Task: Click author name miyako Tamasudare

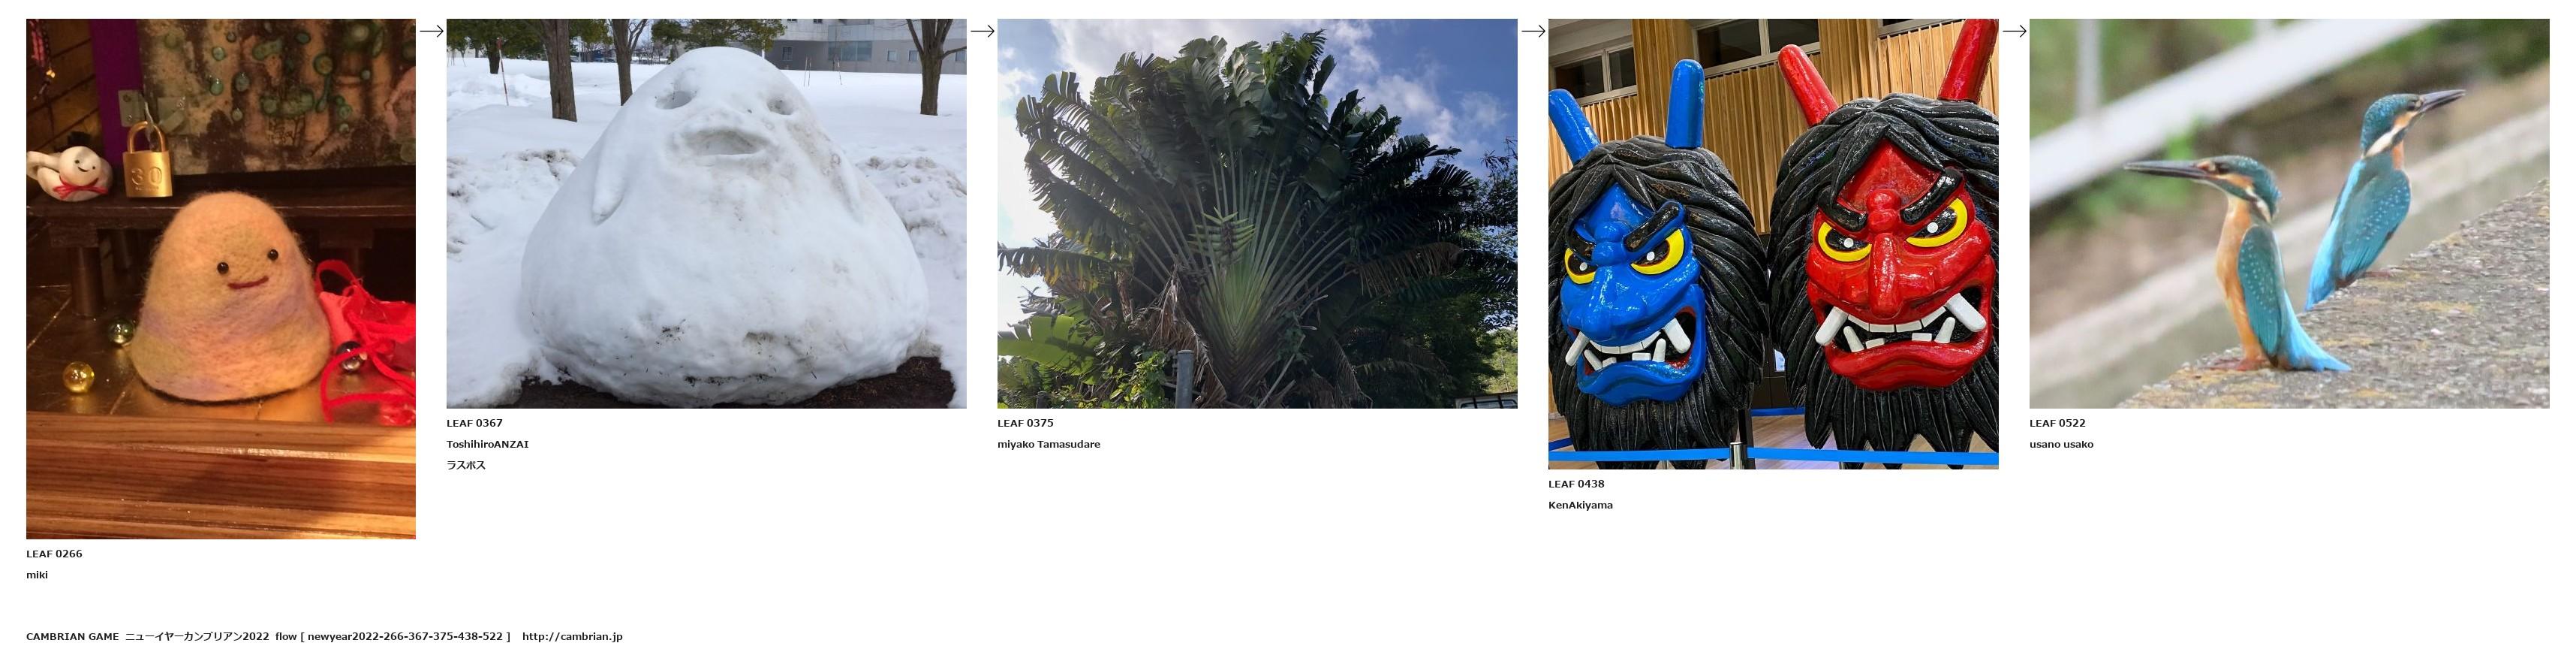Action: click(1048, 444)
